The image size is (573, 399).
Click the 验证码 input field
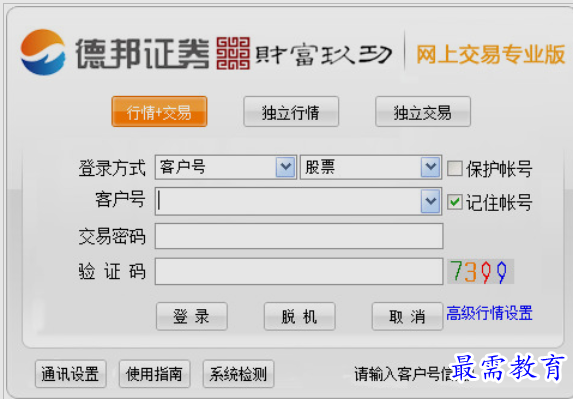point(299,271)
